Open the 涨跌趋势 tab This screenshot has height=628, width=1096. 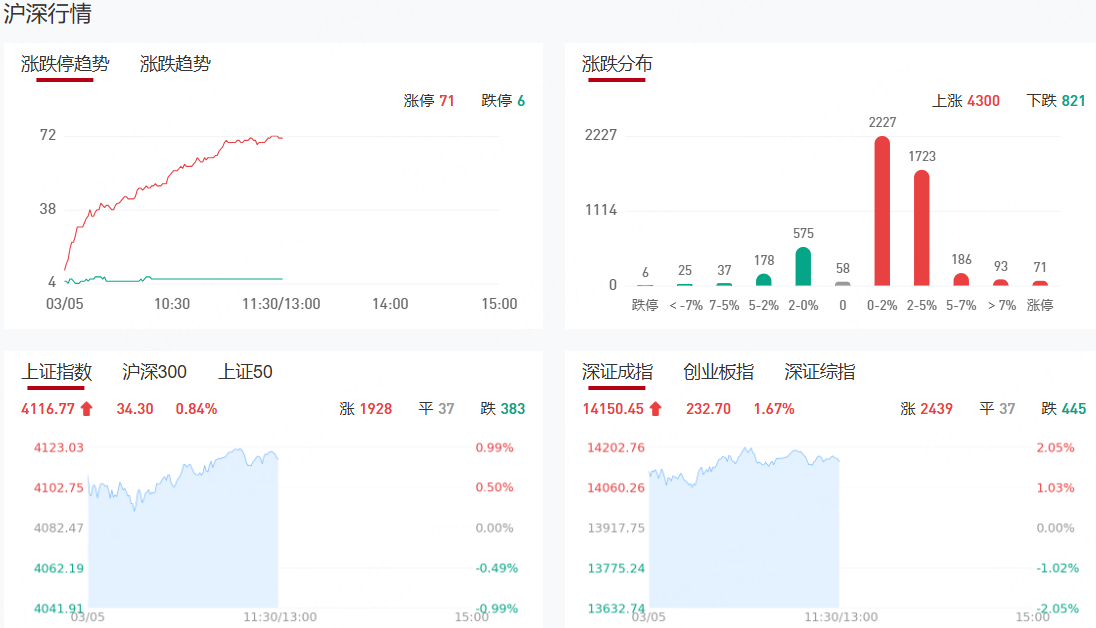click(175, 64)
